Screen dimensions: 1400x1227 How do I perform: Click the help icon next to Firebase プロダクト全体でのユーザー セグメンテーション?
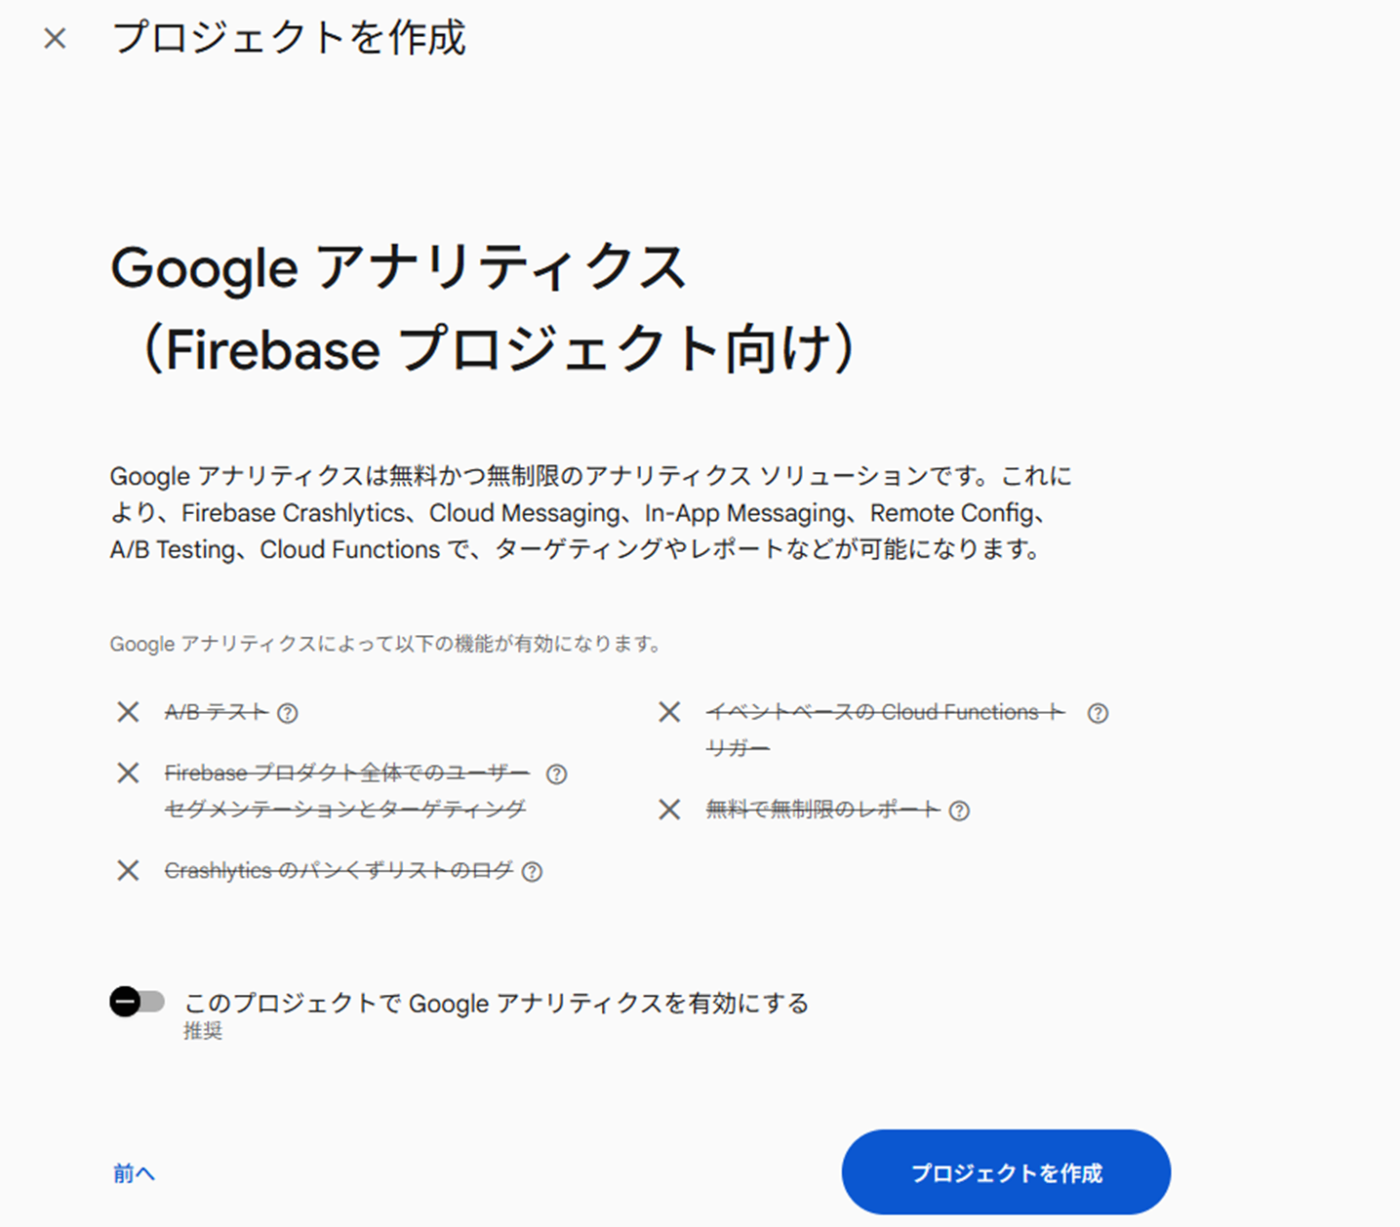click(x=558, y=773)
